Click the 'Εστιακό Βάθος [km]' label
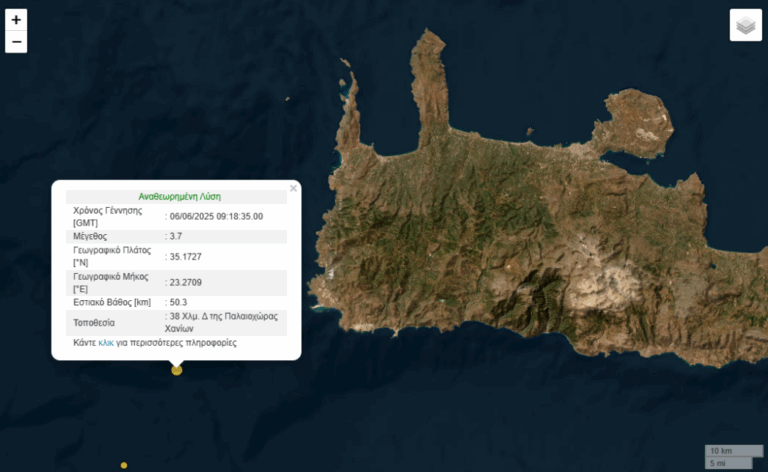 (x=110, y=301)
